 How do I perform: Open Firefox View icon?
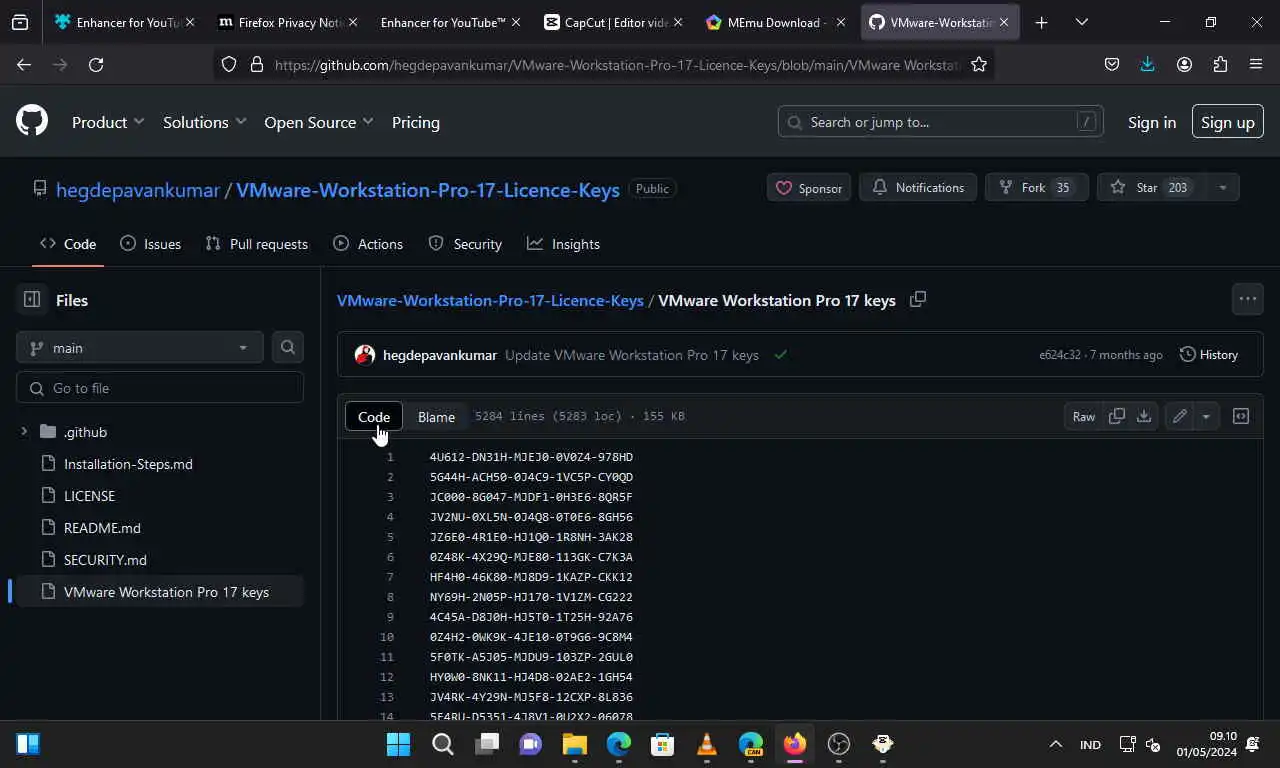pyautogui.click(x=19, y=22)
